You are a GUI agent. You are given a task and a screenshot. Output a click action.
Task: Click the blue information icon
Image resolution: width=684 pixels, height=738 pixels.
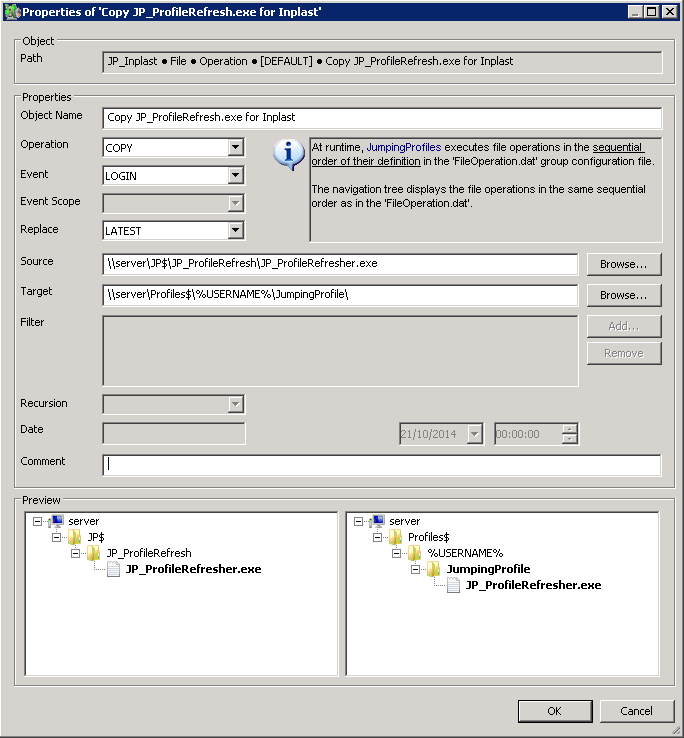click(289, 155)
